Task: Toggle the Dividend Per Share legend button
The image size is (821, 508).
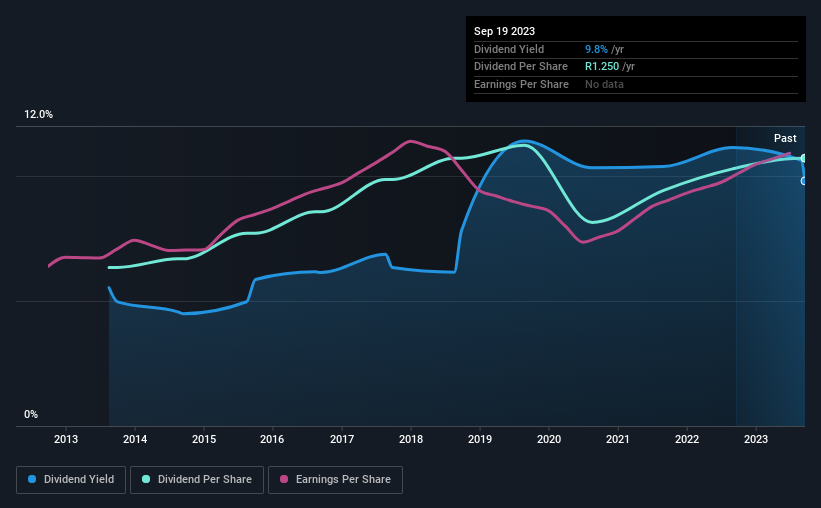Action: tap(197, 480)
